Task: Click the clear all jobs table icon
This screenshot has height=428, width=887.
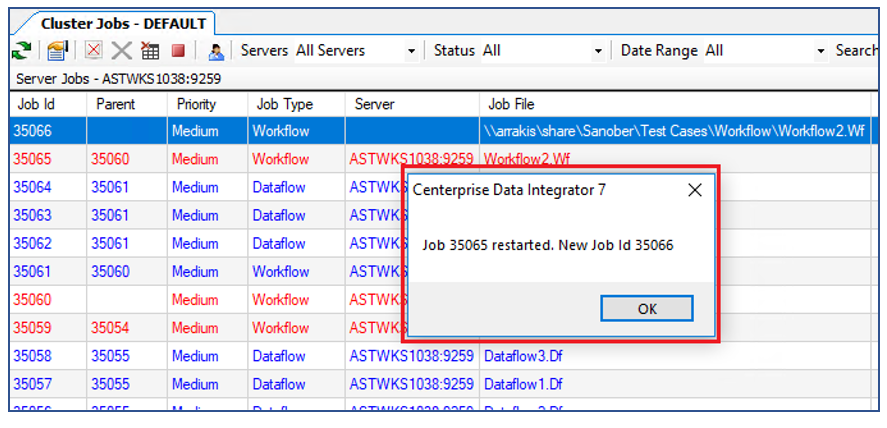Action: tap(150, 51)
